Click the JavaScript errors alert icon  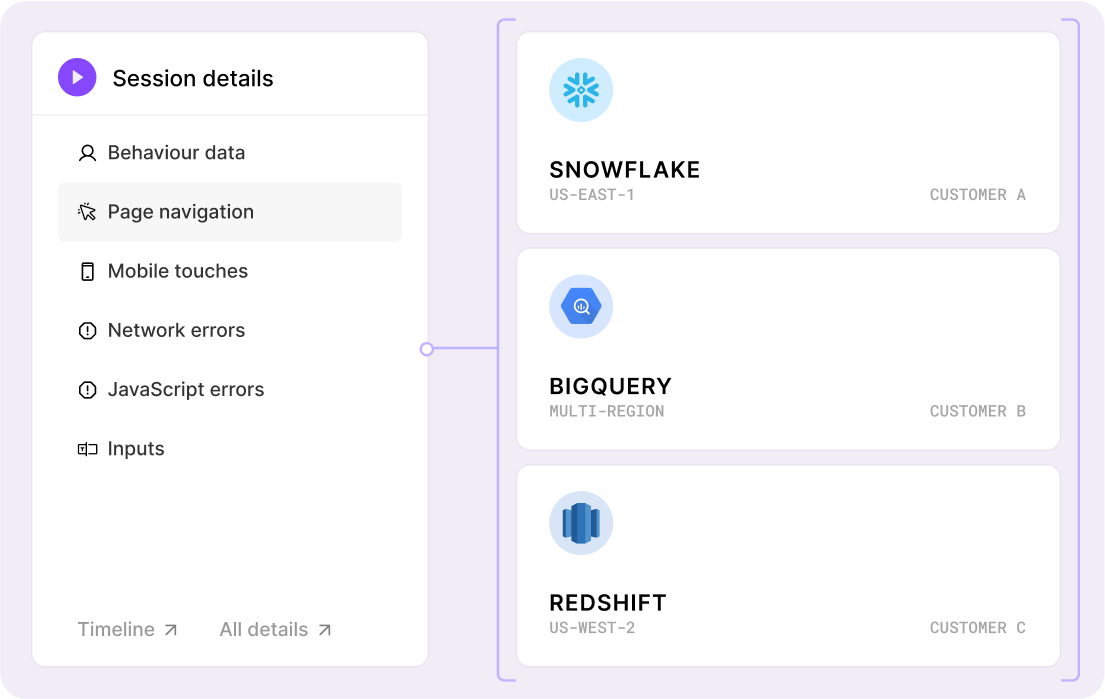(87, 390)
